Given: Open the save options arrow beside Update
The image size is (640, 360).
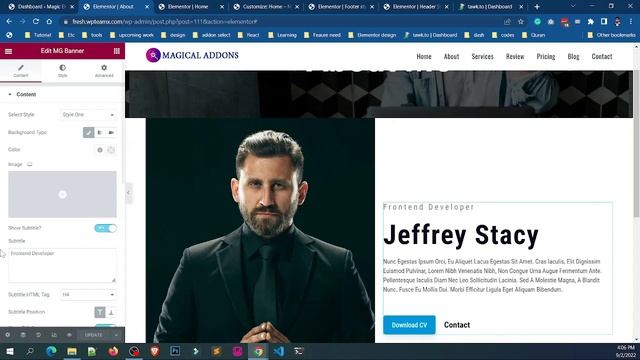Looking at the screenshot, I should pos(116,335).
